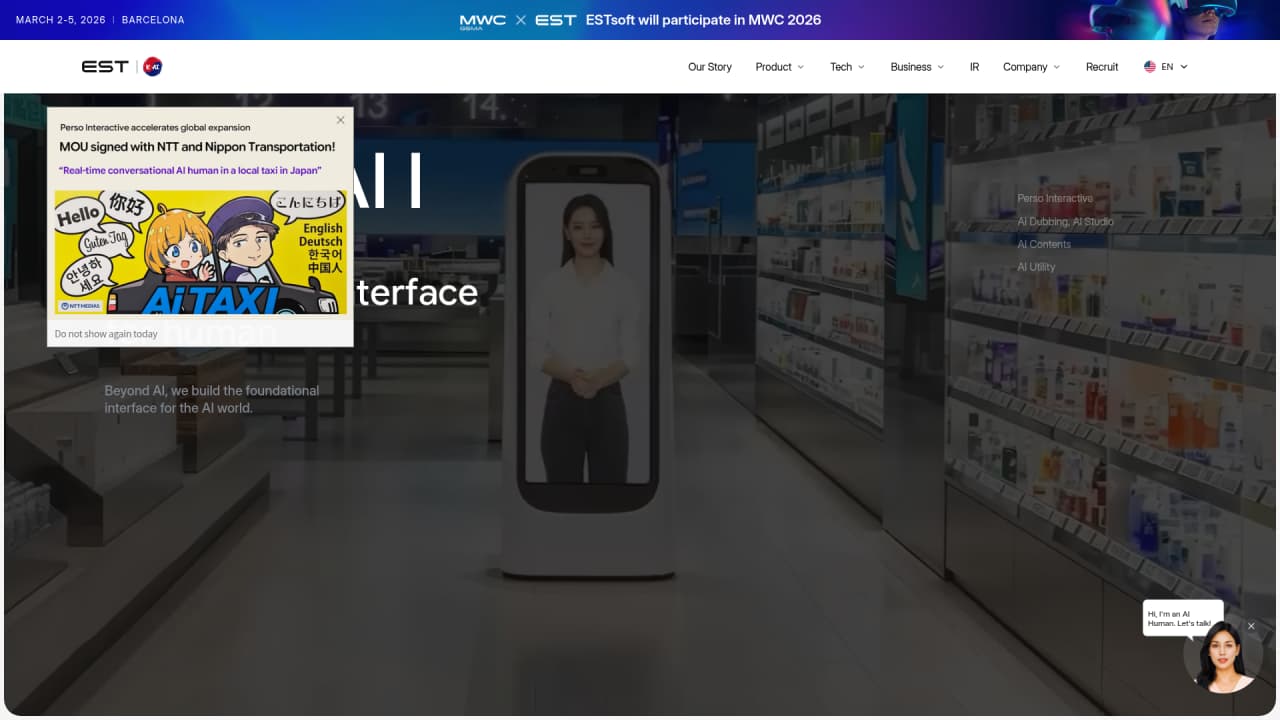Viewport: 1280px width, 720px height.
Task: Select AI Contents in the side list
Action: point(1044,244)
